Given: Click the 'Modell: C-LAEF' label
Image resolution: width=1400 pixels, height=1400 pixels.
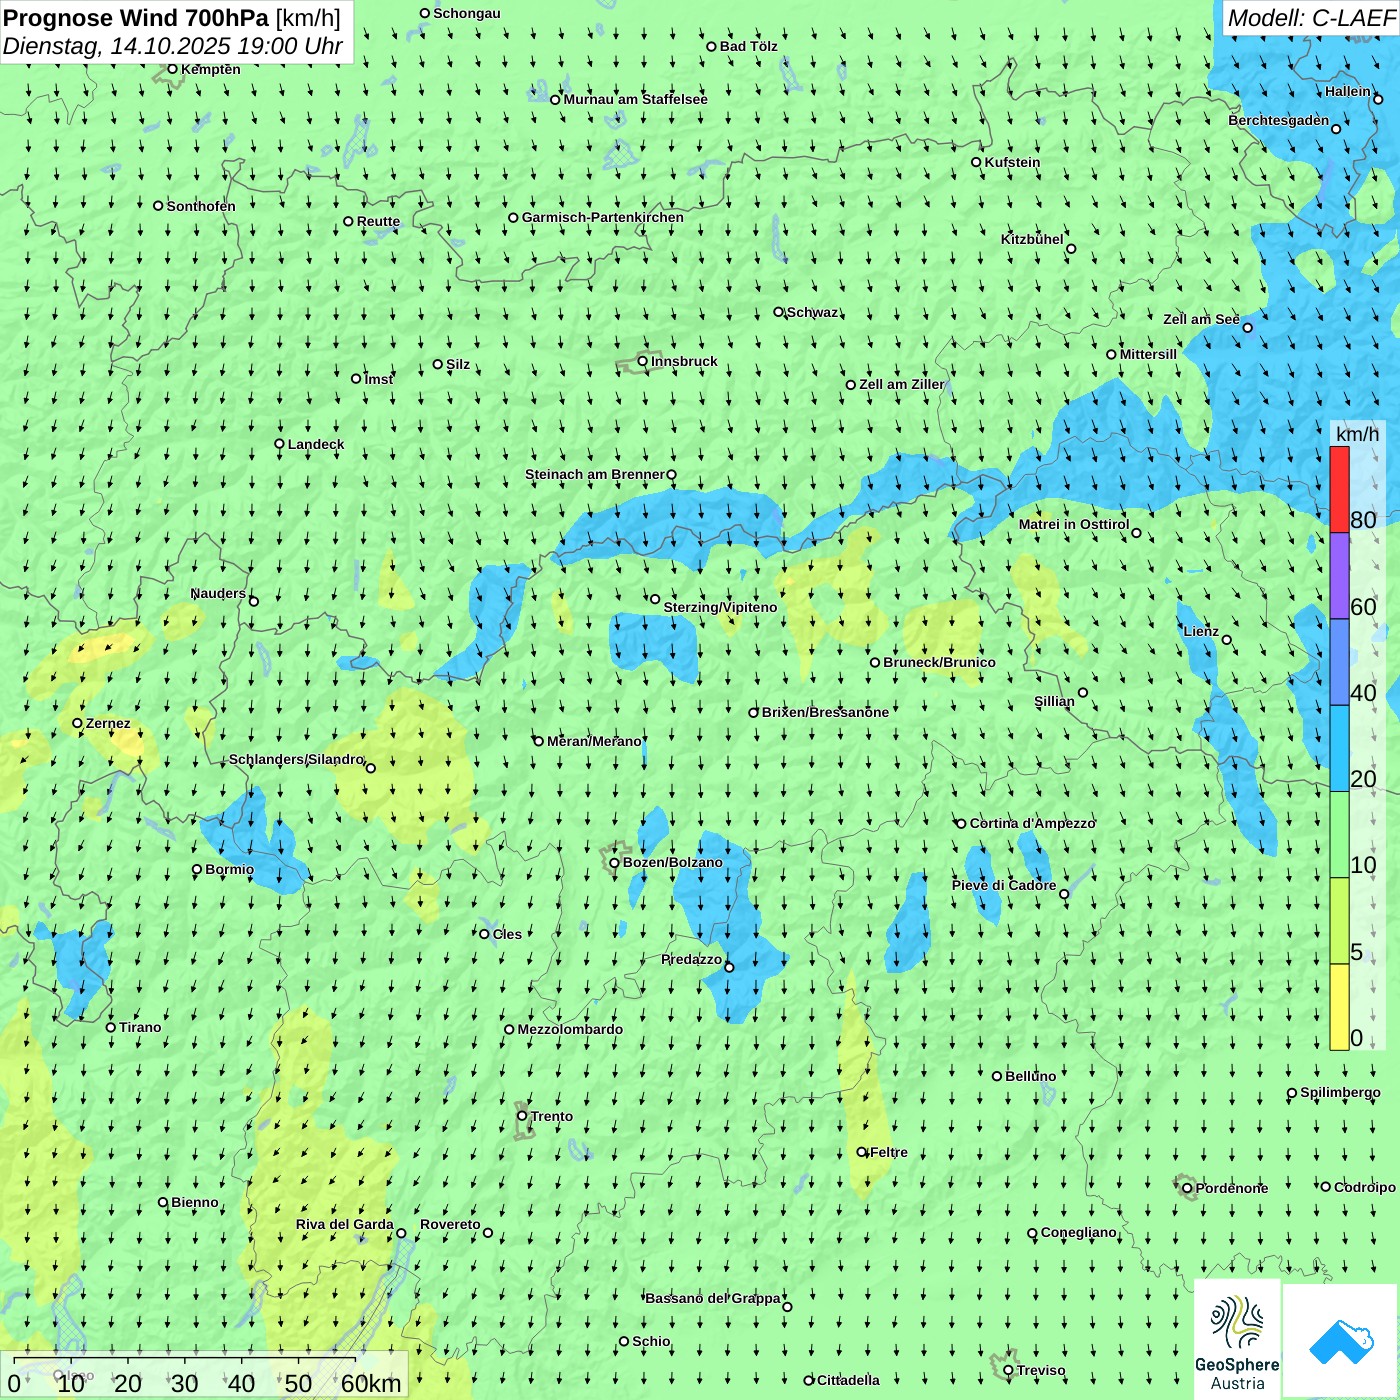Looking at the screenshot, I should click(1310, 18).
